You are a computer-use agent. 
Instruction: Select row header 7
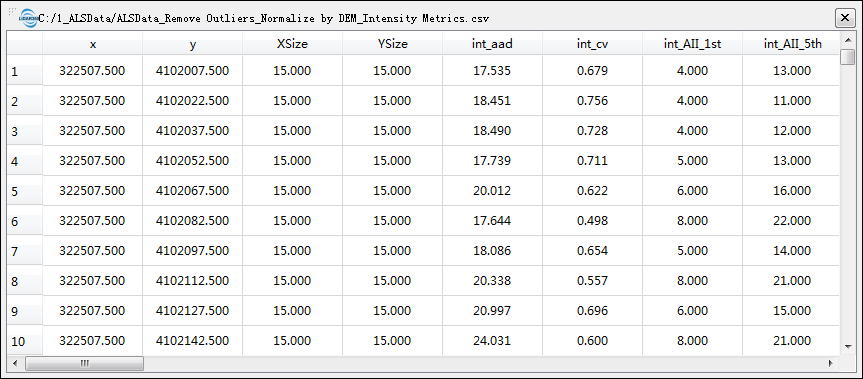pyautogui.click(x=25, y=251)
